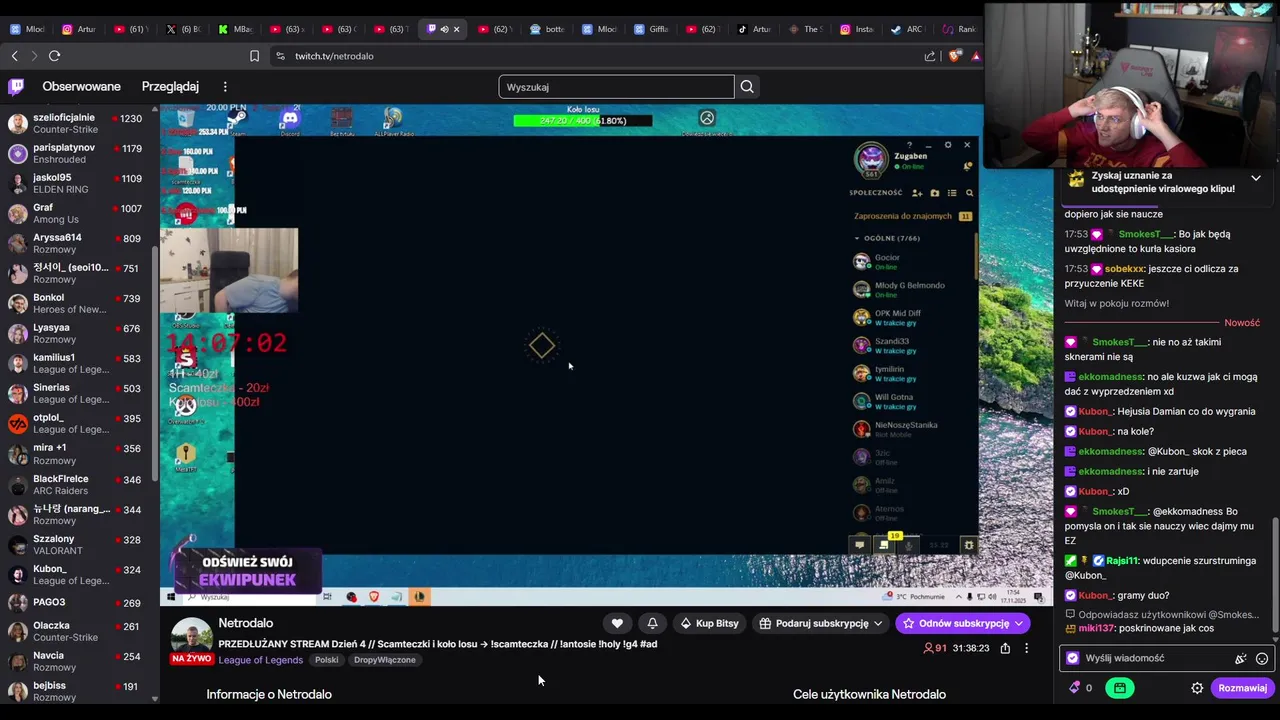Viewport: 1280px width, 720px height.
Task: Open the Przeglądaj tab
Action: click(x=170, y=87)
